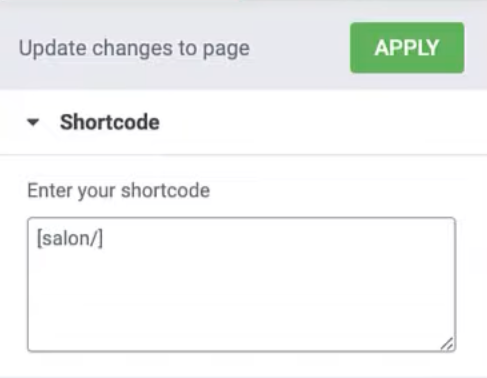Click the 'Update changes to page' text
Screen dimensions: 487x378
tap(134, 48)
